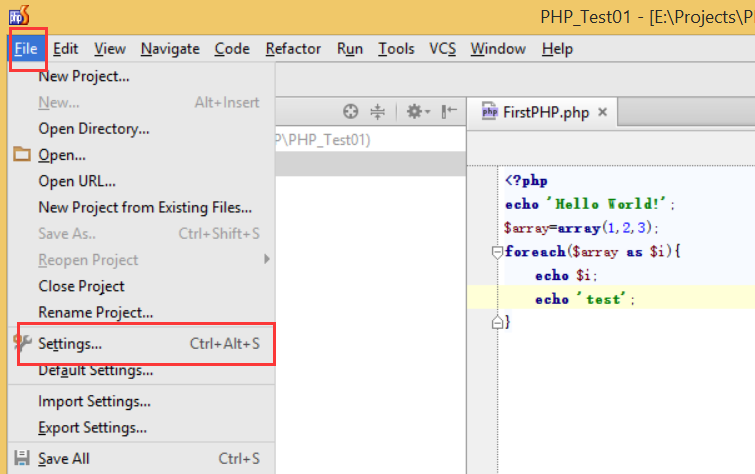Image resolution: width=755 pixels, height=474 pixels.
Task: Switch to the FirstPHP.php tab
Action: (546, 112)
